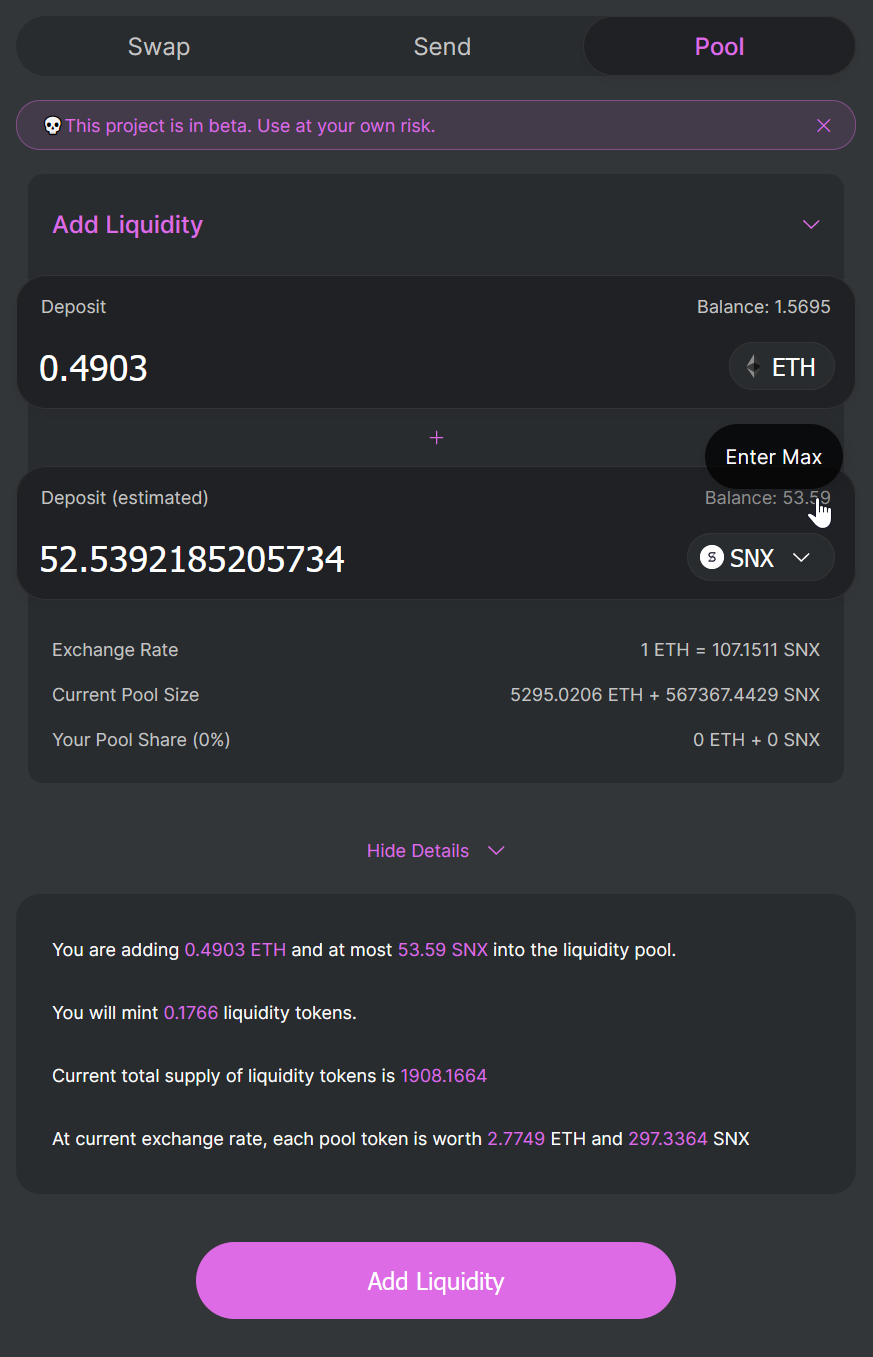Viewport: 873px width, 1357px height.
Task: Collapse details using the Hide Details chevron
Action: click(x=496, y=851)
